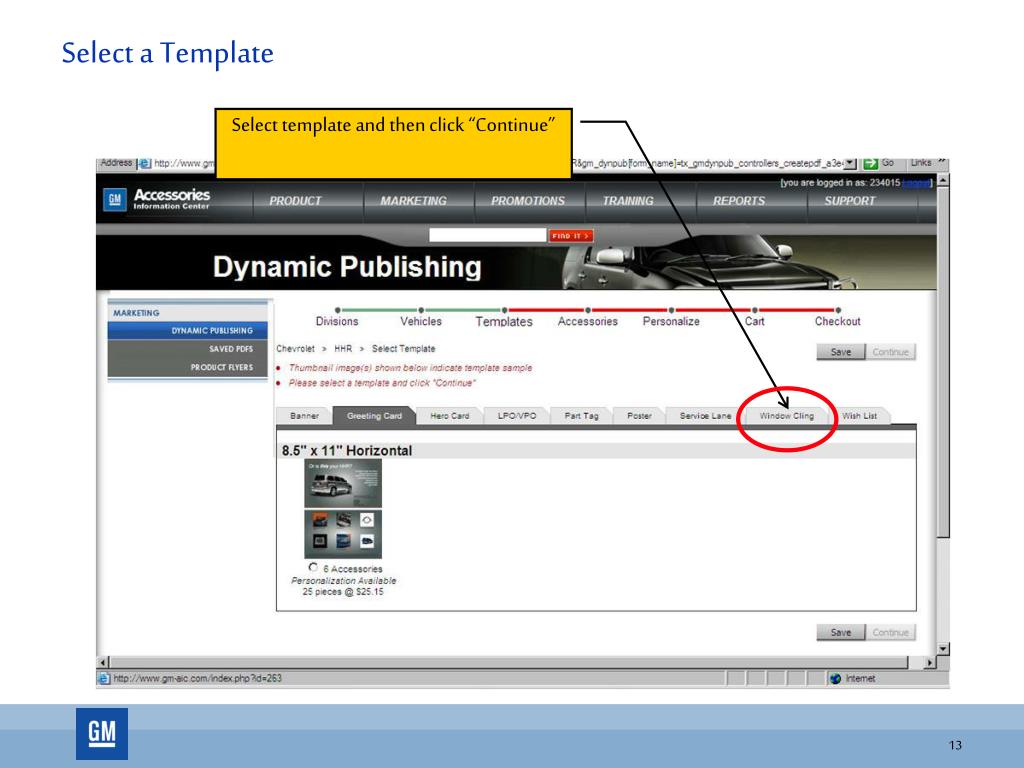
Task: Open the Links toolbar item
Action: (x=921, y=163)
